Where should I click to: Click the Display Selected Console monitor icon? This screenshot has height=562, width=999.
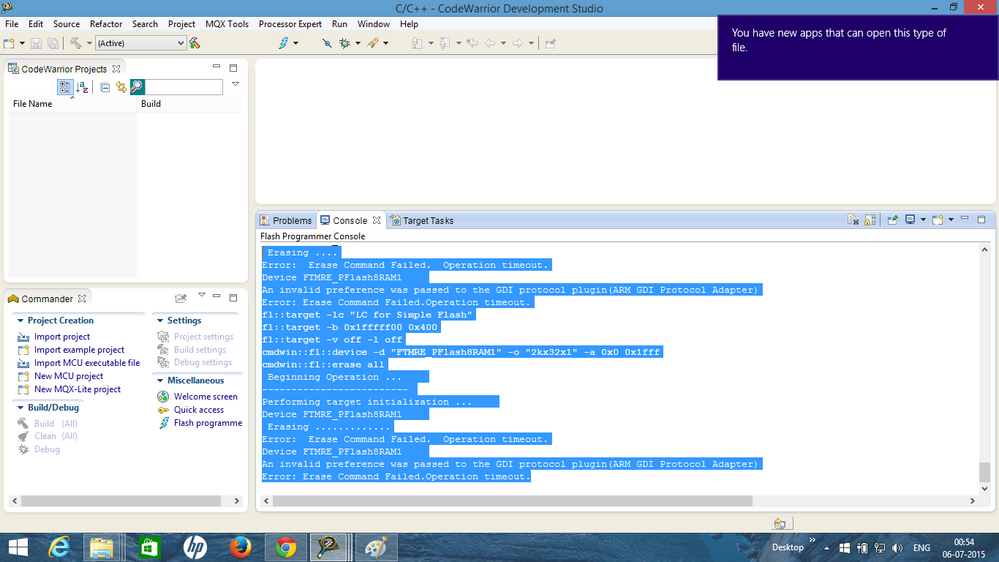(910, 220)
